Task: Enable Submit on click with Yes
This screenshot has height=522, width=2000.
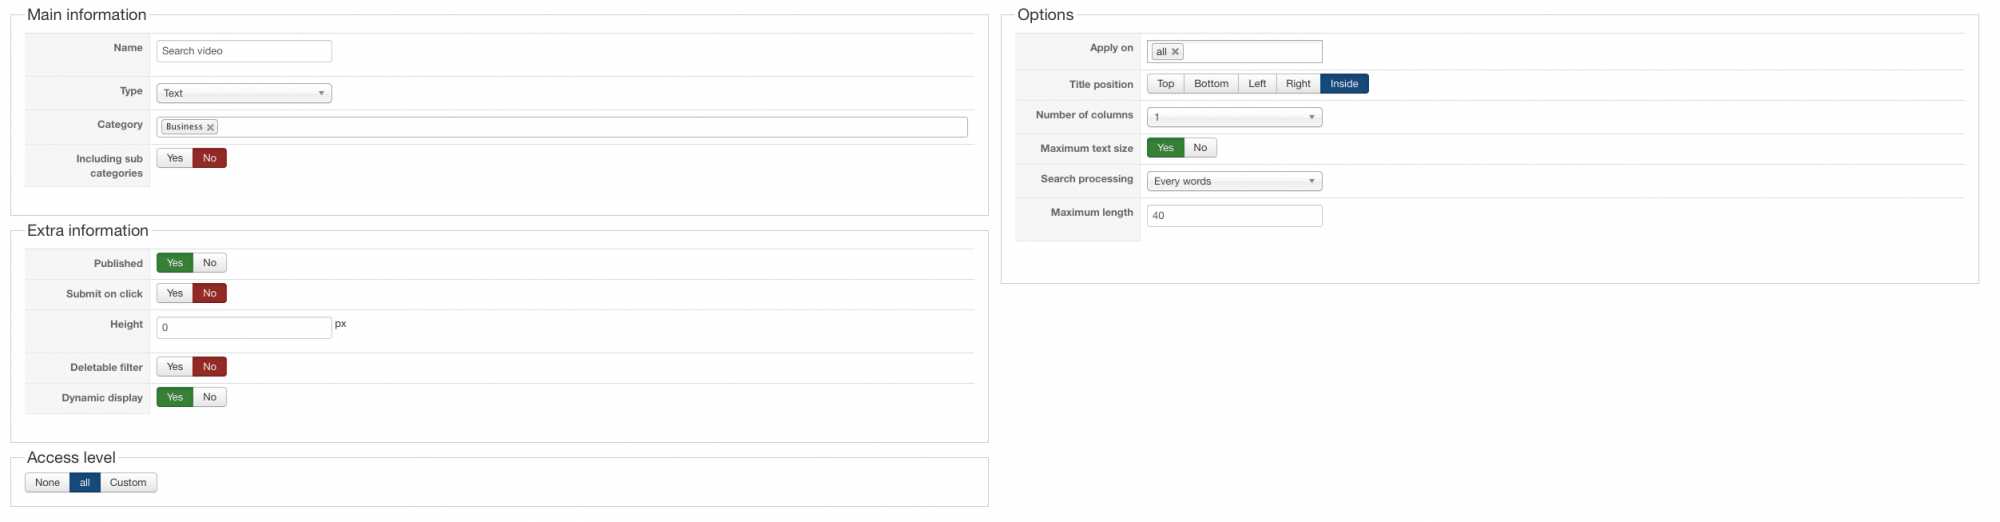Action: pos(175,293)
